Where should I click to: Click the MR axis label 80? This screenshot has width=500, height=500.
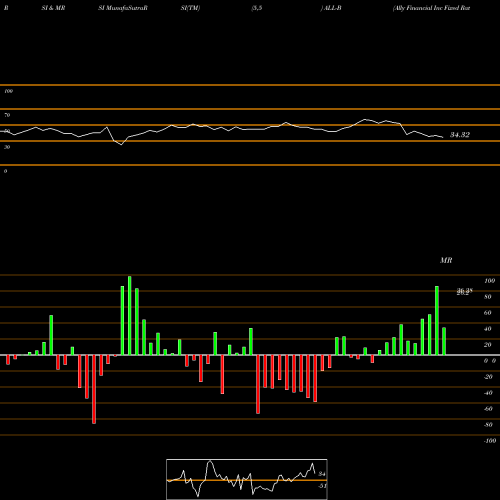coord(488,297)
